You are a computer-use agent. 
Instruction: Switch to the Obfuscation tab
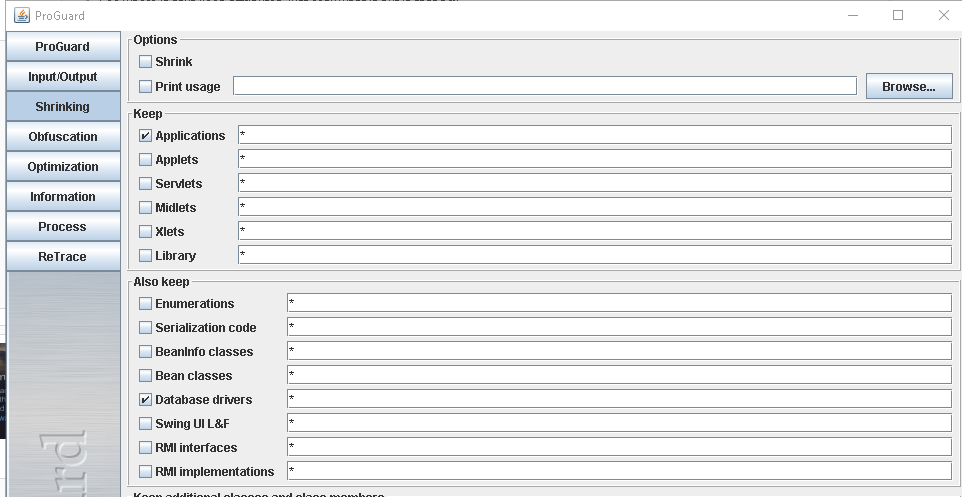tap(63, 137)
